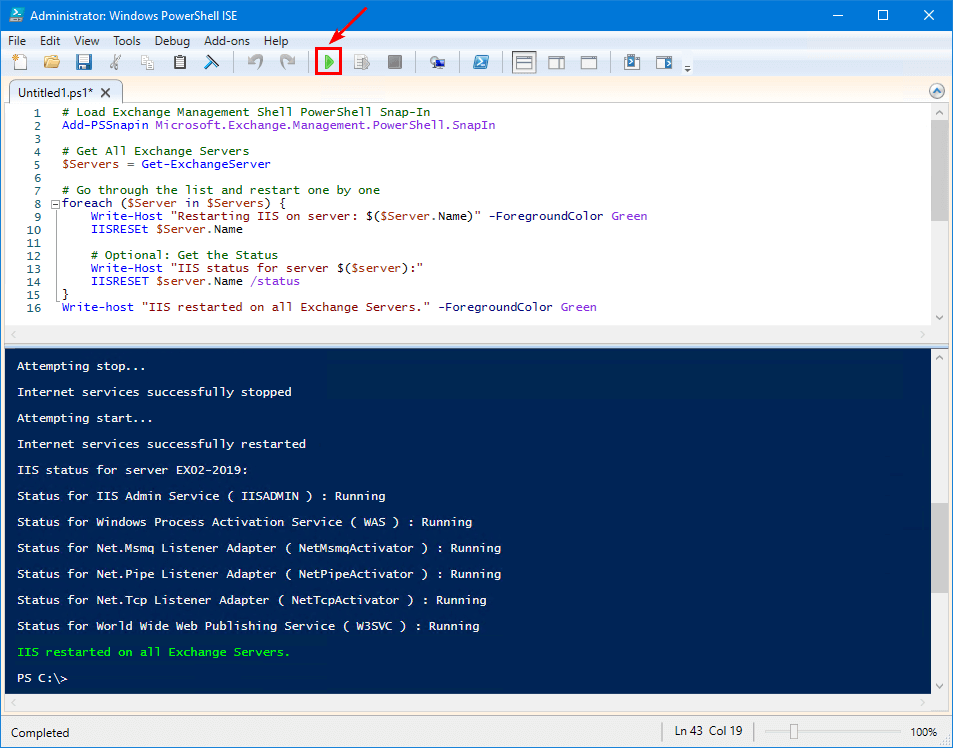Click the 'Completed' status bar text
This screenshot has height=748, width=953.
coord(40,732)
